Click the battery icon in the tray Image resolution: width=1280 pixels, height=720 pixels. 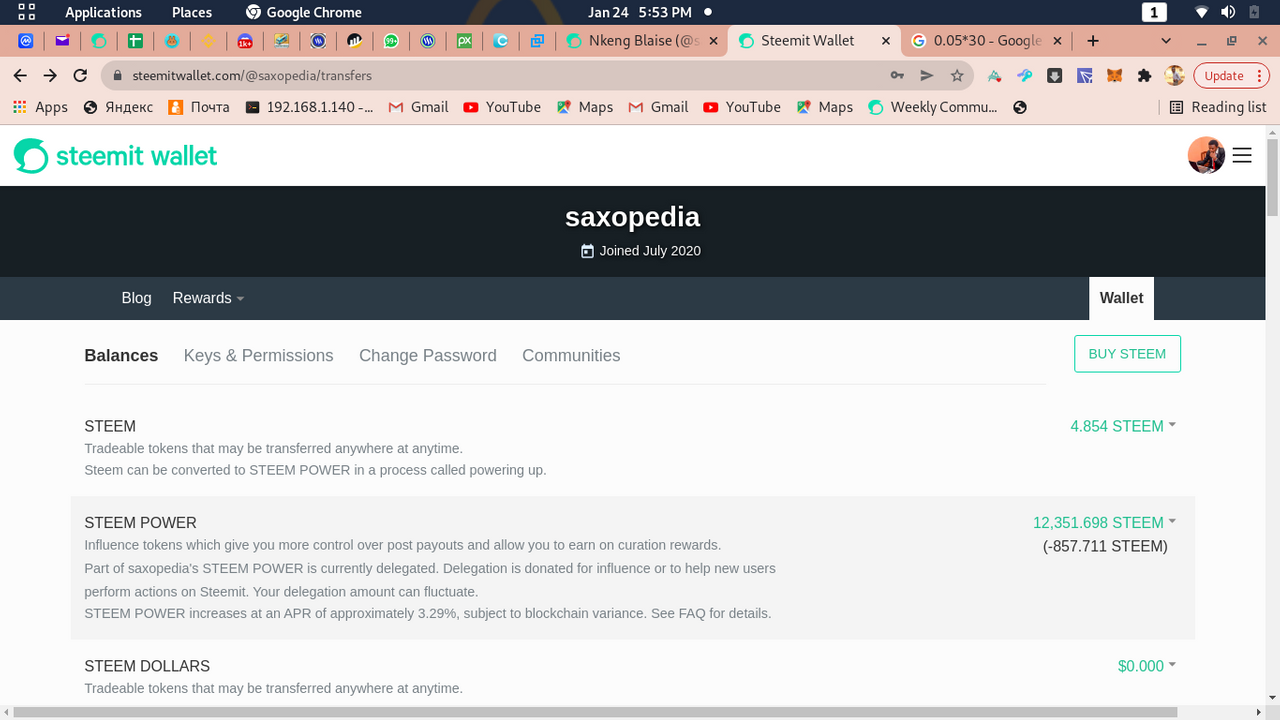[1254, 12]
